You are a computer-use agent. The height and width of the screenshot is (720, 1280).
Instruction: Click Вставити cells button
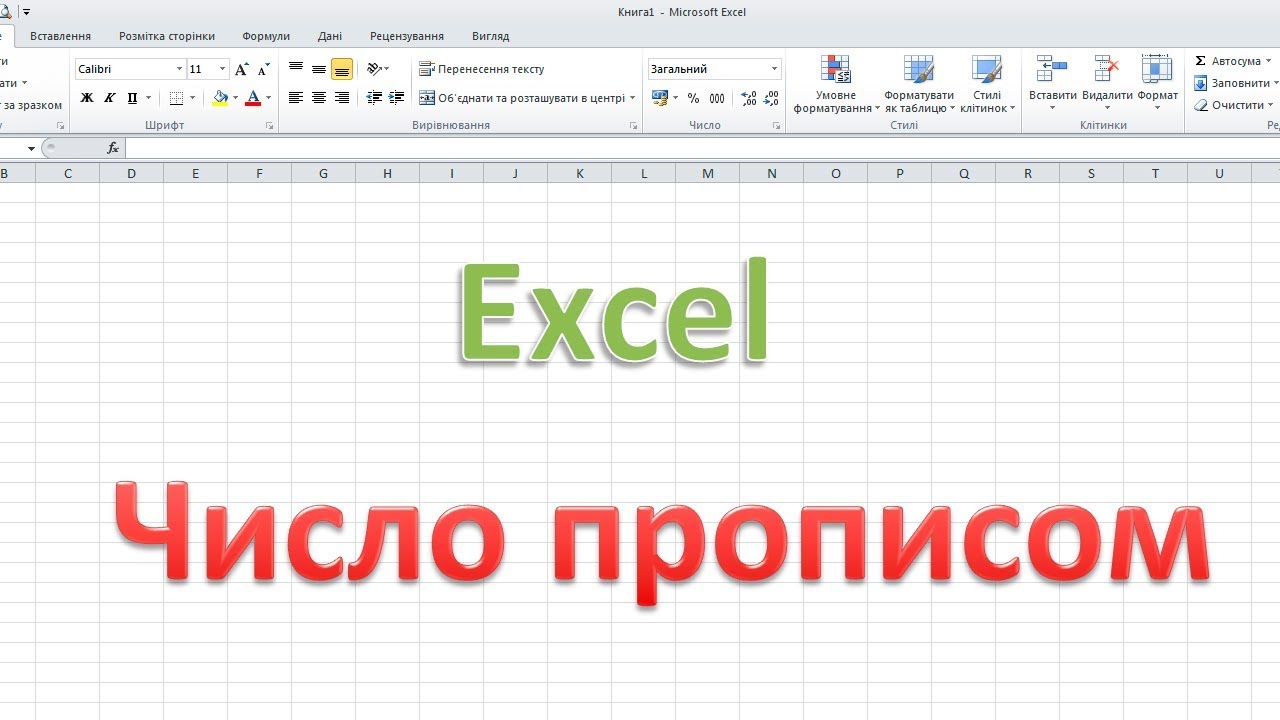pyautogui.click(x=1052, y=84)
